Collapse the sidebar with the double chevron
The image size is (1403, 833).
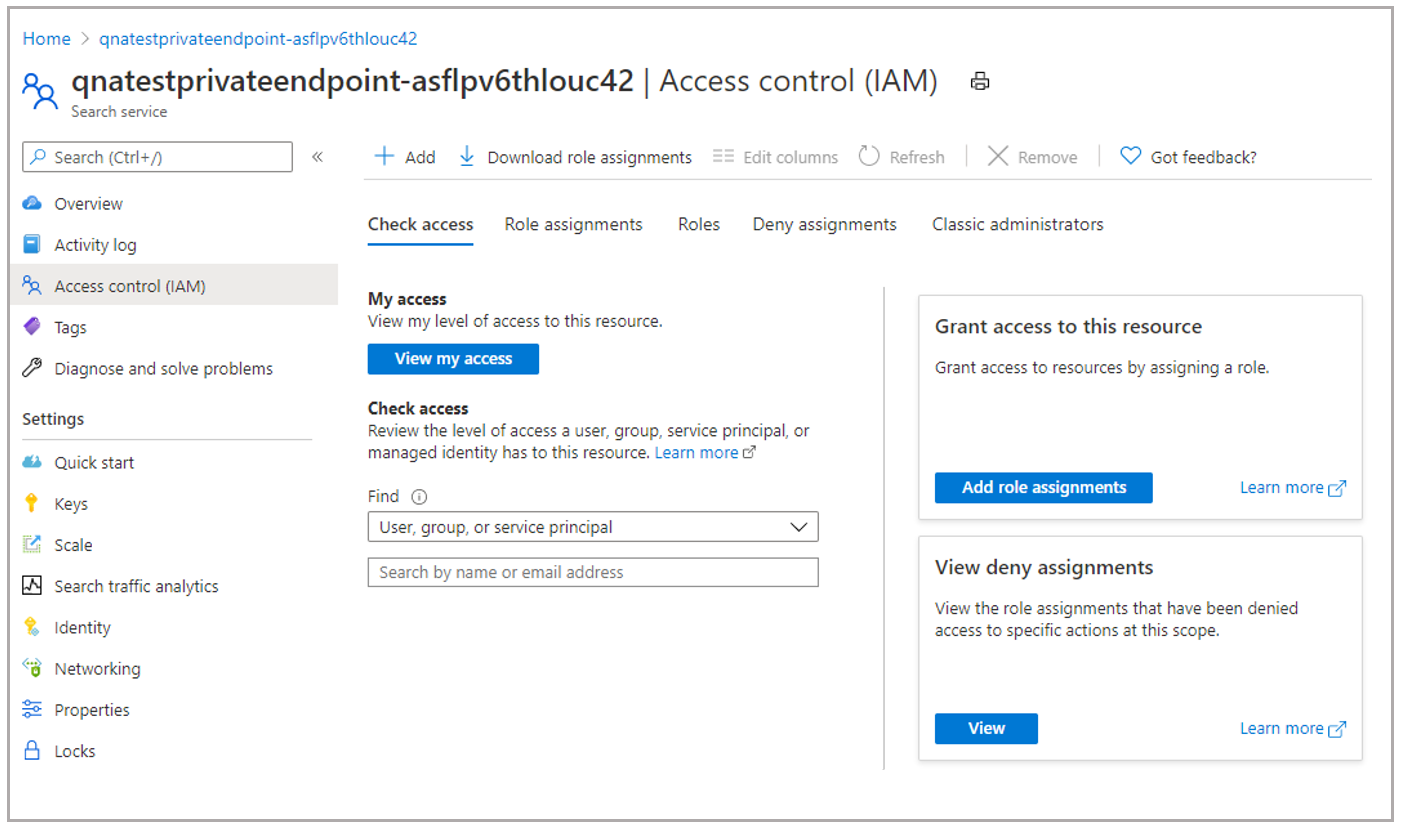pos(317,157)
